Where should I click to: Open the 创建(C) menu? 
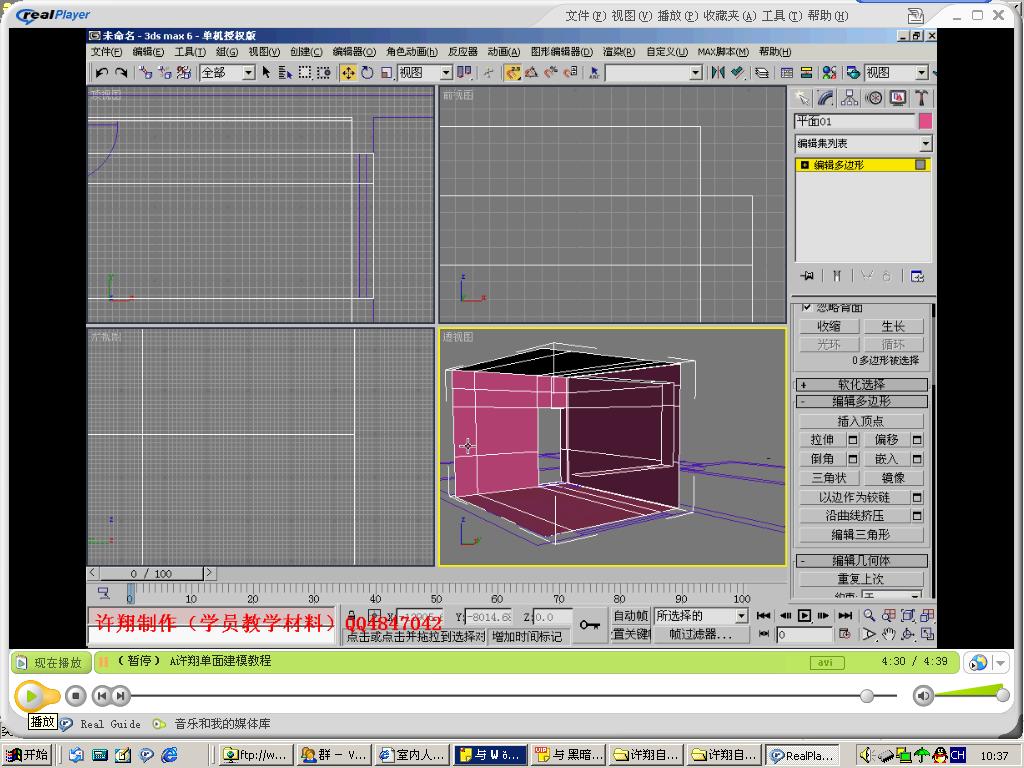coord(306,52)
